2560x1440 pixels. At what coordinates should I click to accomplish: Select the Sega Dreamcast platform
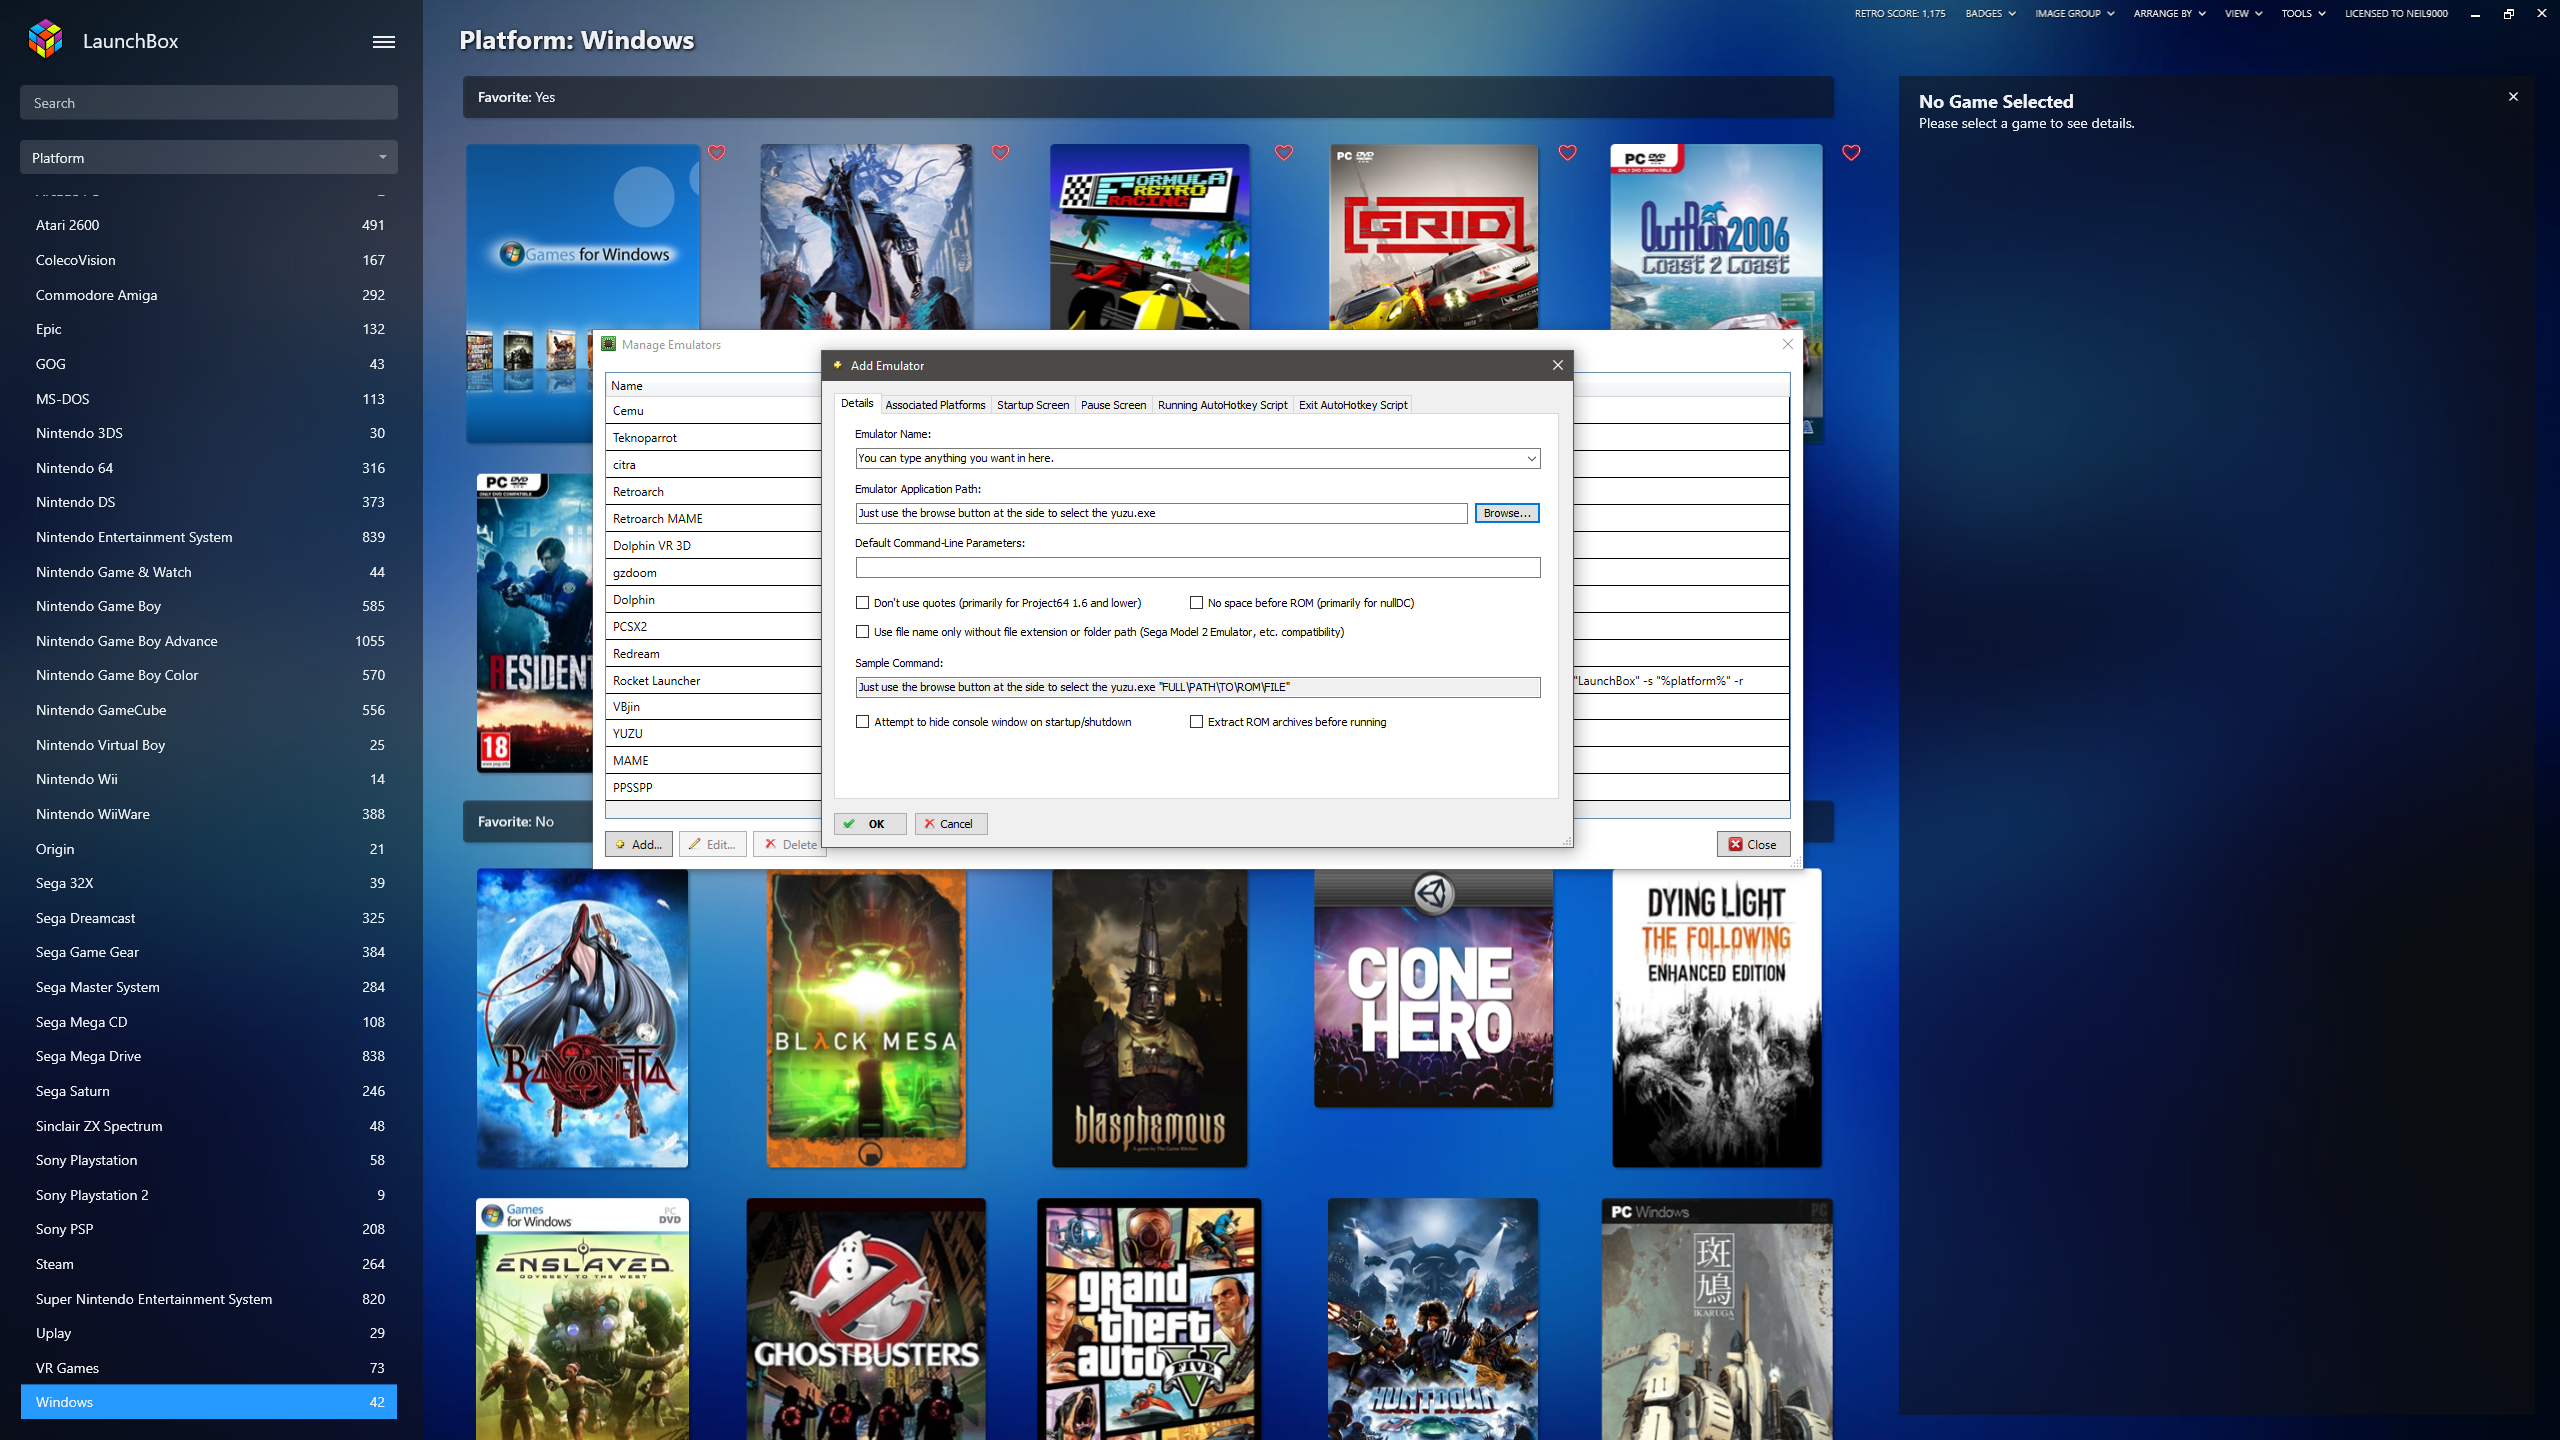click(209, 918)
